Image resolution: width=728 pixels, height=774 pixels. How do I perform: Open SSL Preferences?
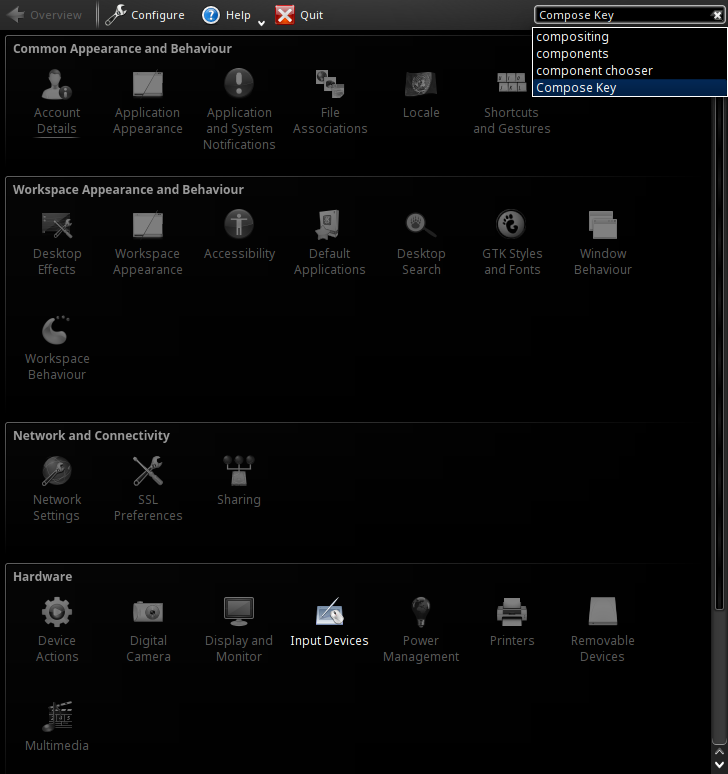148,489
